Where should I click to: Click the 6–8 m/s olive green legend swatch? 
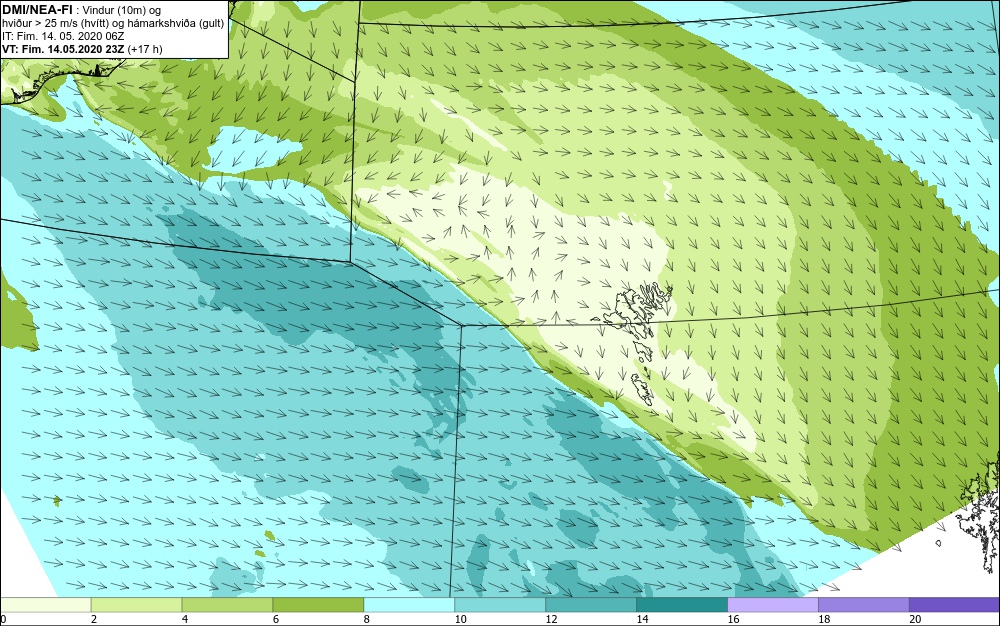(x=318, y=604)
